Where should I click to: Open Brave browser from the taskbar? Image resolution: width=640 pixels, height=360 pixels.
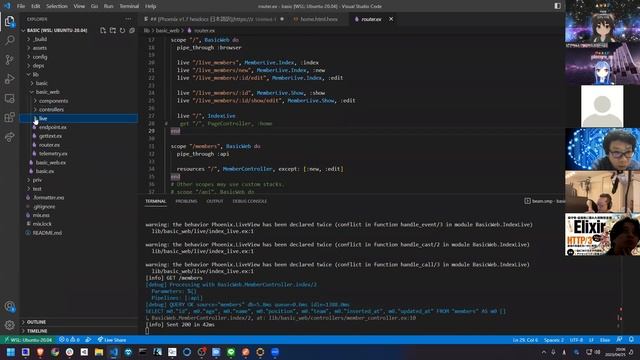(x=40, y=352)
